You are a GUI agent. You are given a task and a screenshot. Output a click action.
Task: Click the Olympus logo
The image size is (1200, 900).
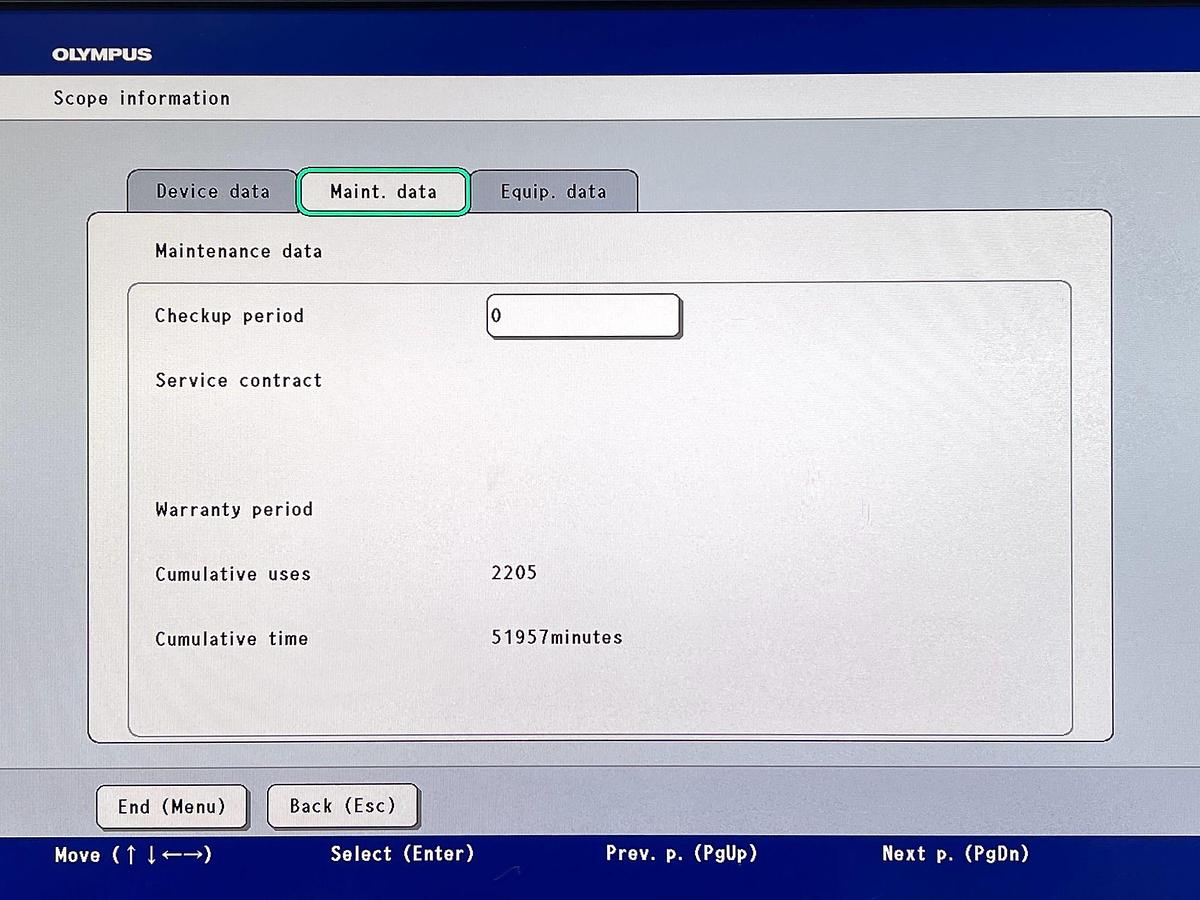[102, 54]
